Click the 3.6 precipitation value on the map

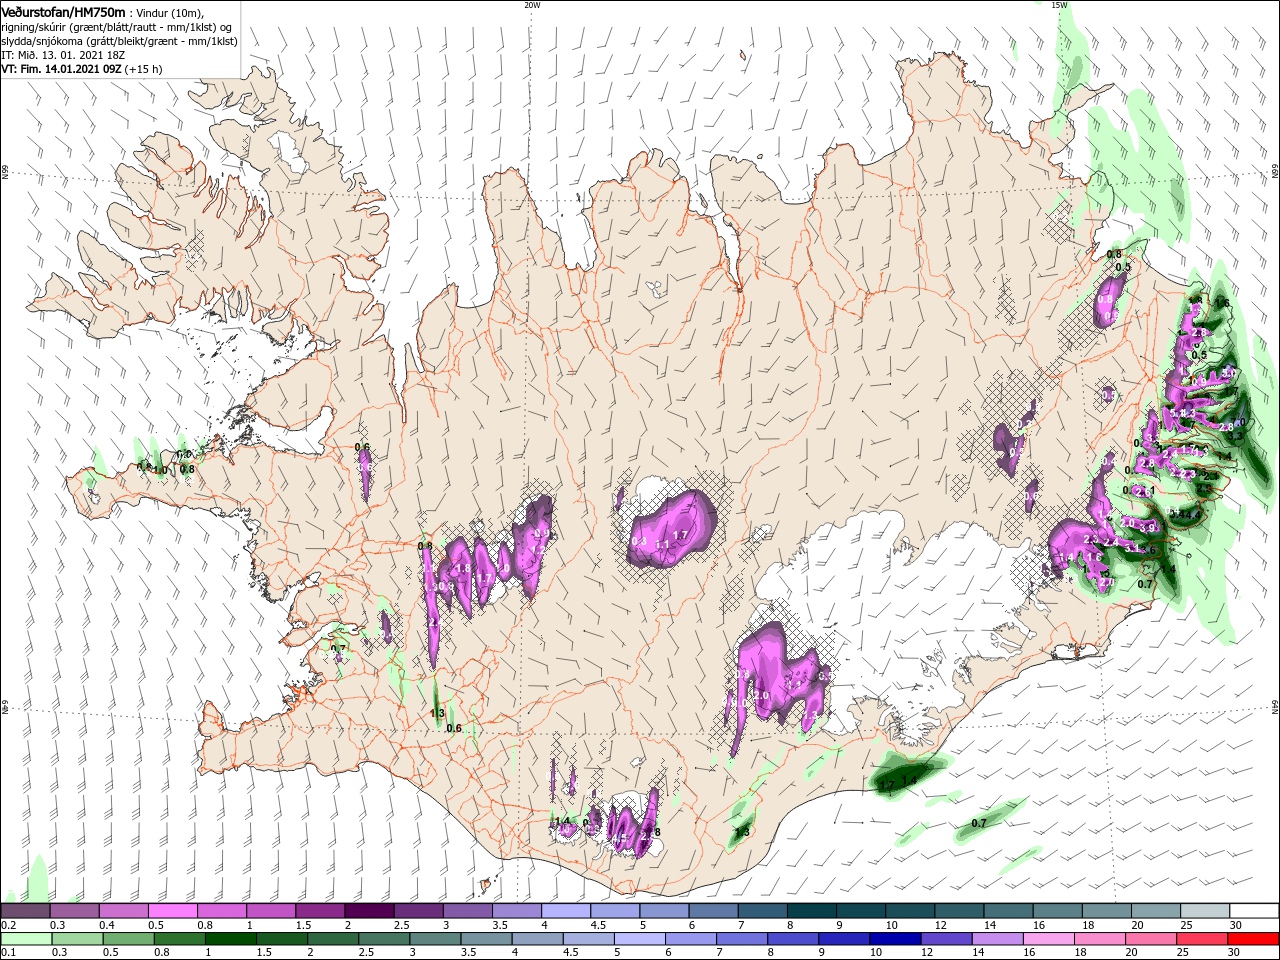1148,550
